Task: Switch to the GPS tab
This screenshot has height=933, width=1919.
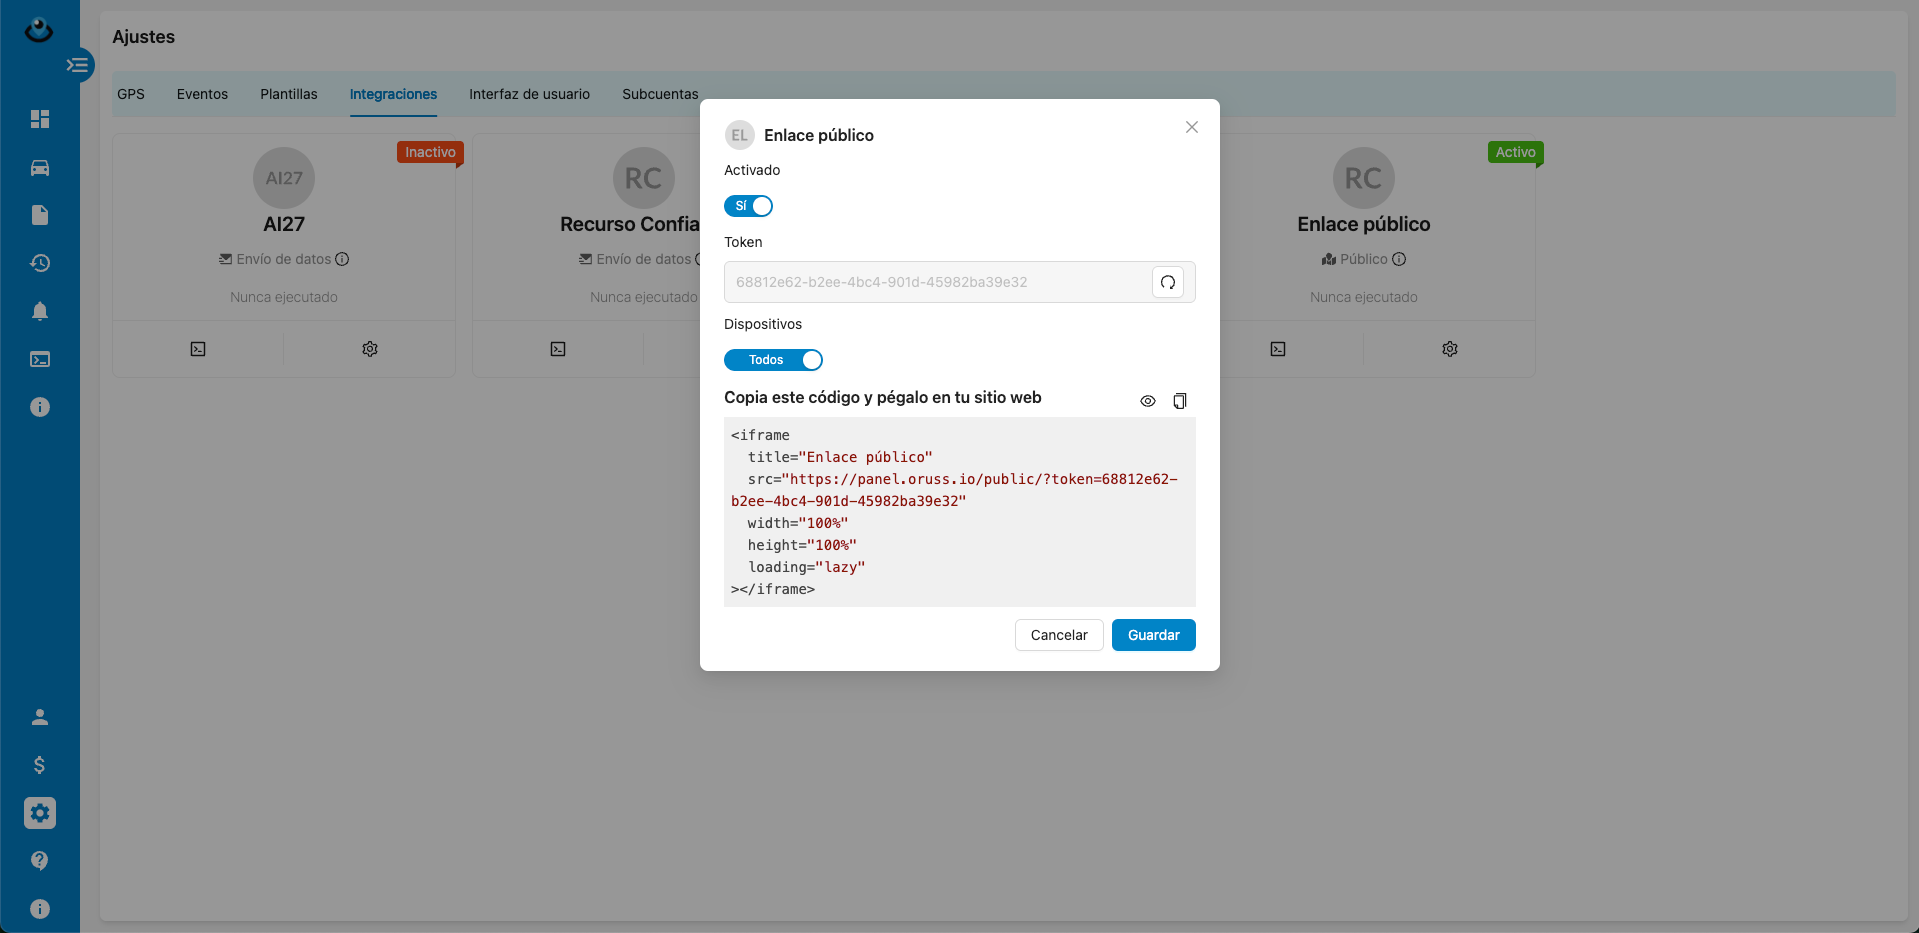Action: click(x=131, y=94)
